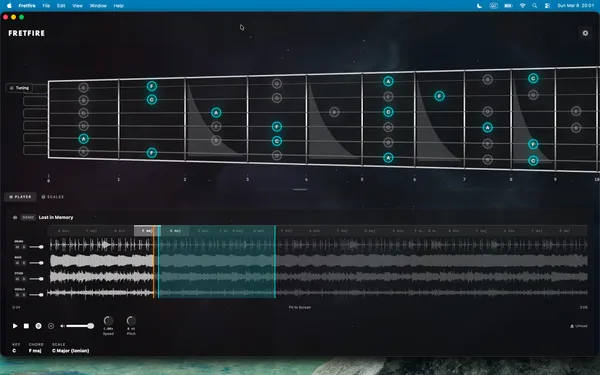The width and height of the screenshot is (600, 375).
Task: Open the Edit menu
Action: tap(61, 6)
